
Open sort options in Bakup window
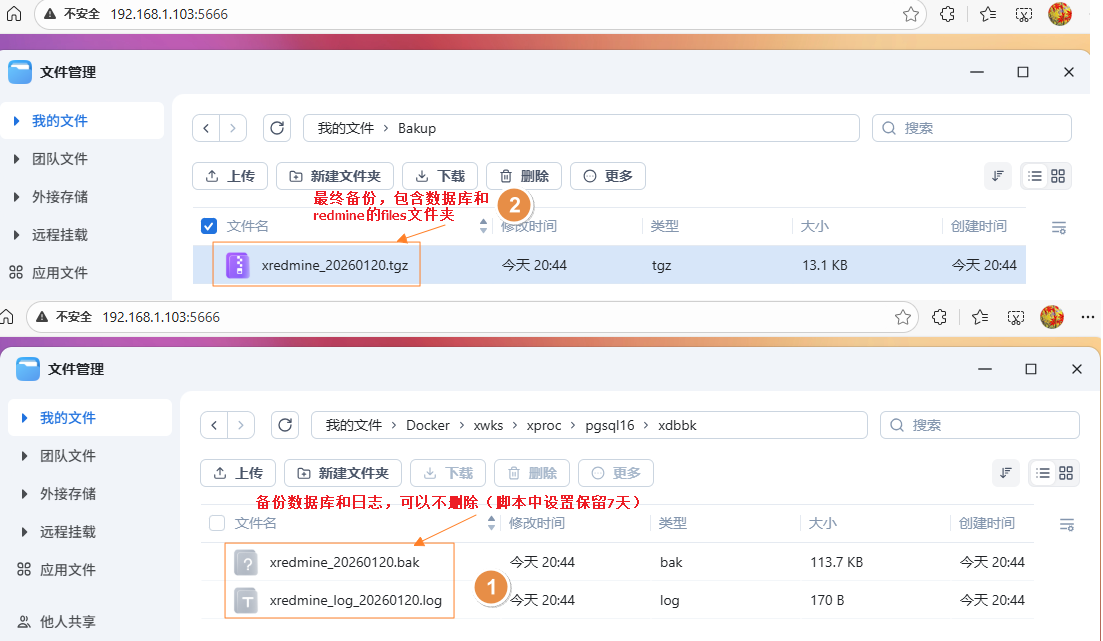point(997,176)
